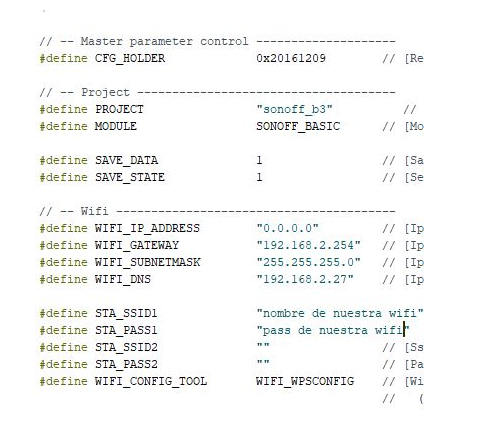Click the SAVE_STATE value 1
This screenshot has height=421, width=494.
(259, 177)
